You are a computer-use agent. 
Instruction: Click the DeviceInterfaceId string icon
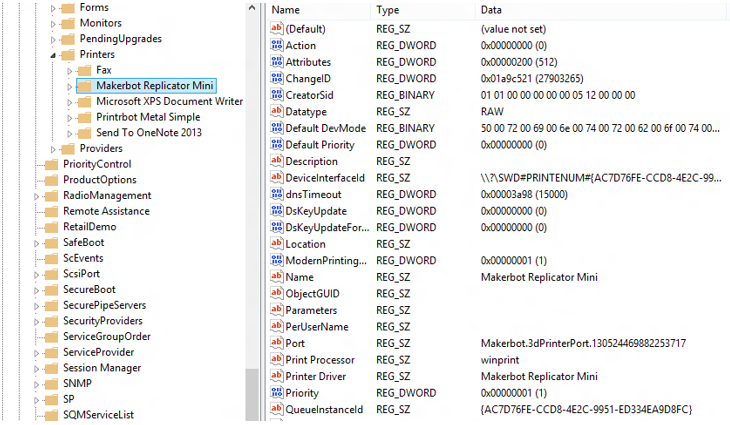tap(277, 177)
